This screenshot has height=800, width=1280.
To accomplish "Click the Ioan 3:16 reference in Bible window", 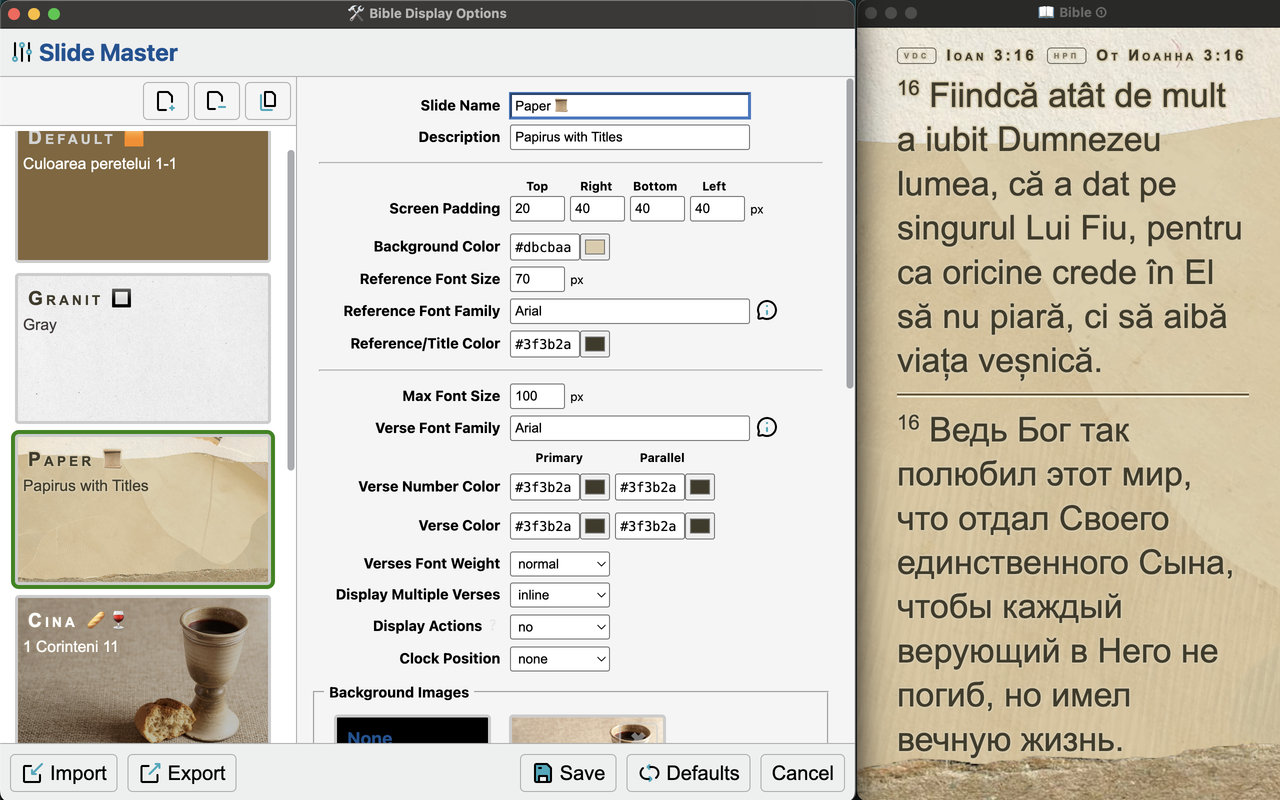I will (x=989, y=56).
